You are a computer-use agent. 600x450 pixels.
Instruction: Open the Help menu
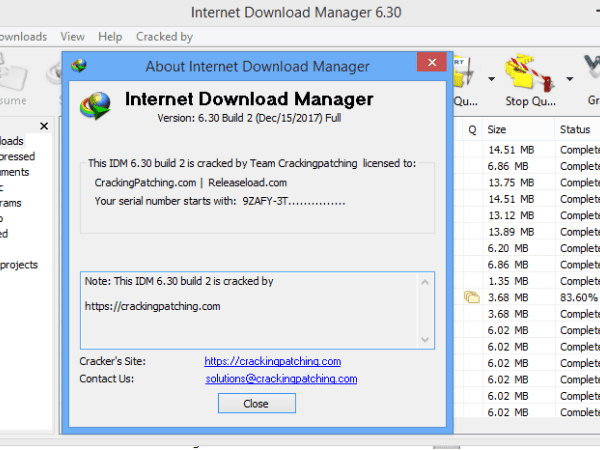(110, 37)
